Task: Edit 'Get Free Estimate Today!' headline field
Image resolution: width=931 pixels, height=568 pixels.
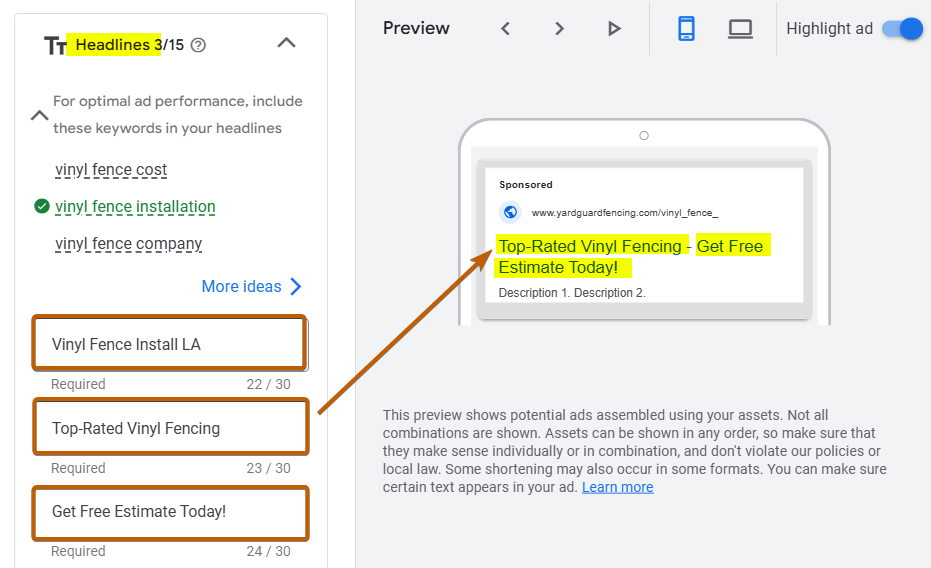Action: (168, 511)
